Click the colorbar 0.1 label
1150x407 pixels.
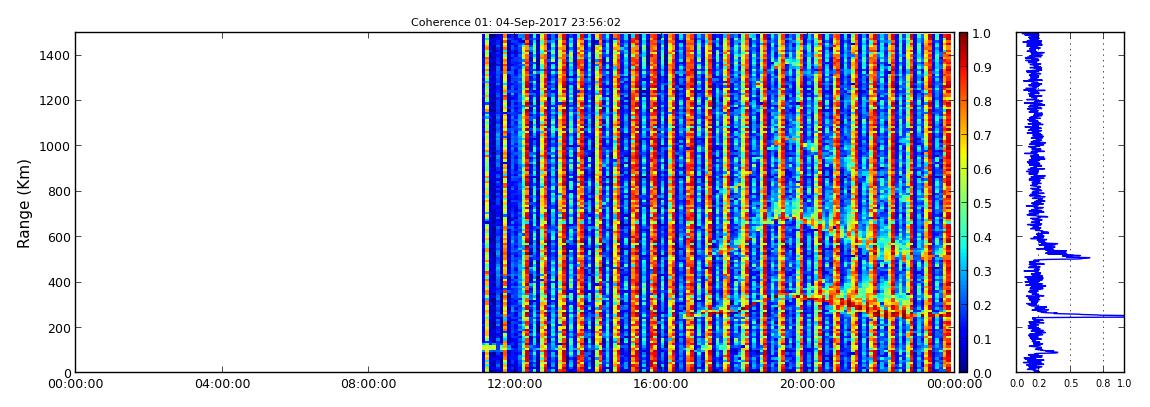tap(981, 339)
